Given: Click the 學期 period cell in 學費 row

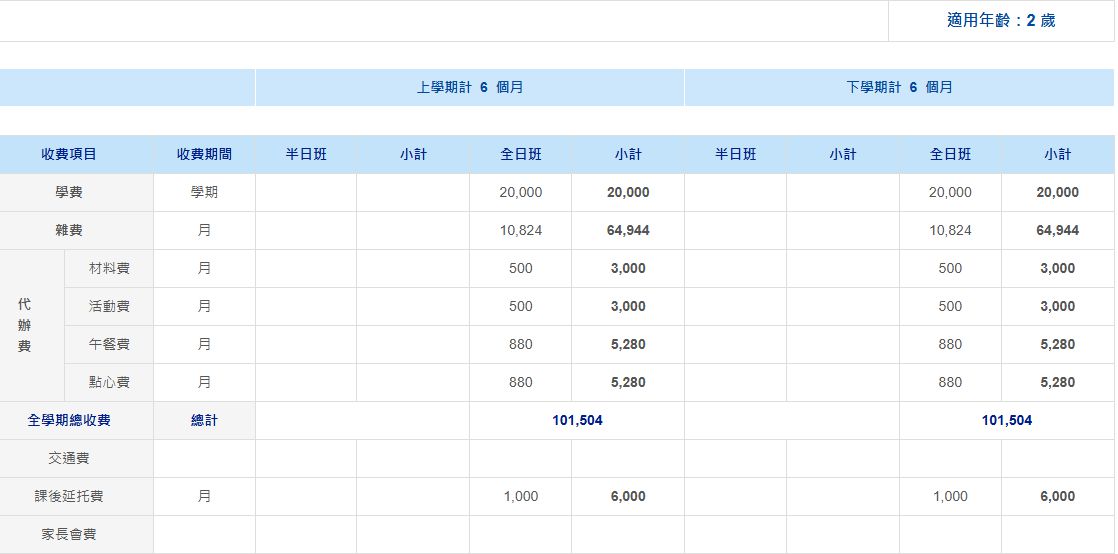Looking at the screenshot, I should pyautogui.click(x=204, y=192).
